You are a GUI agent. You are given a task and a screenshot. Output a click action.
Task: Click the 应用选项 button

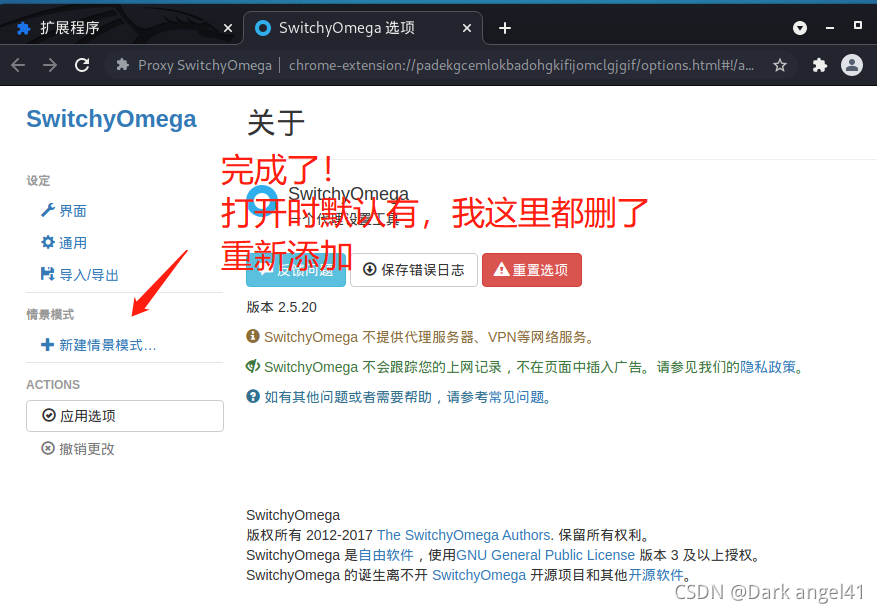coord(125,416)
